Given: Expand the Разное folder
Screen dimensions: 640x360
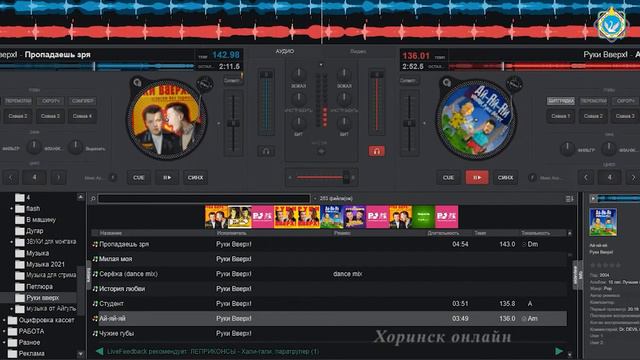Looking at the screenshot, I should [4, 342].
